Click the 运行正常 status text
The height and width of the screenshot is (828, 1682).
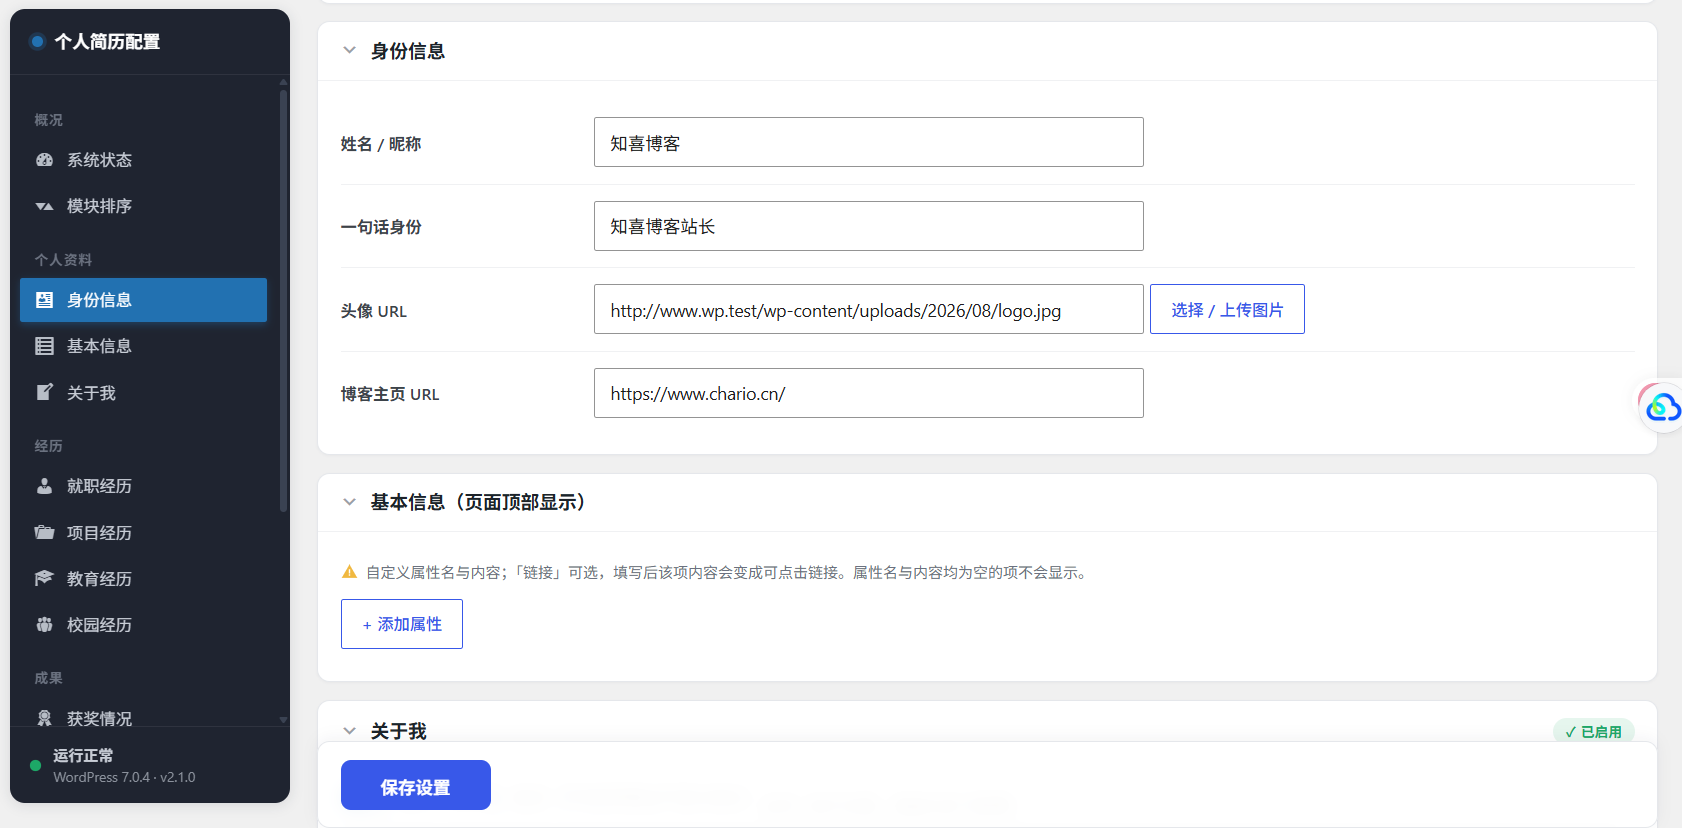pos(83,755)
